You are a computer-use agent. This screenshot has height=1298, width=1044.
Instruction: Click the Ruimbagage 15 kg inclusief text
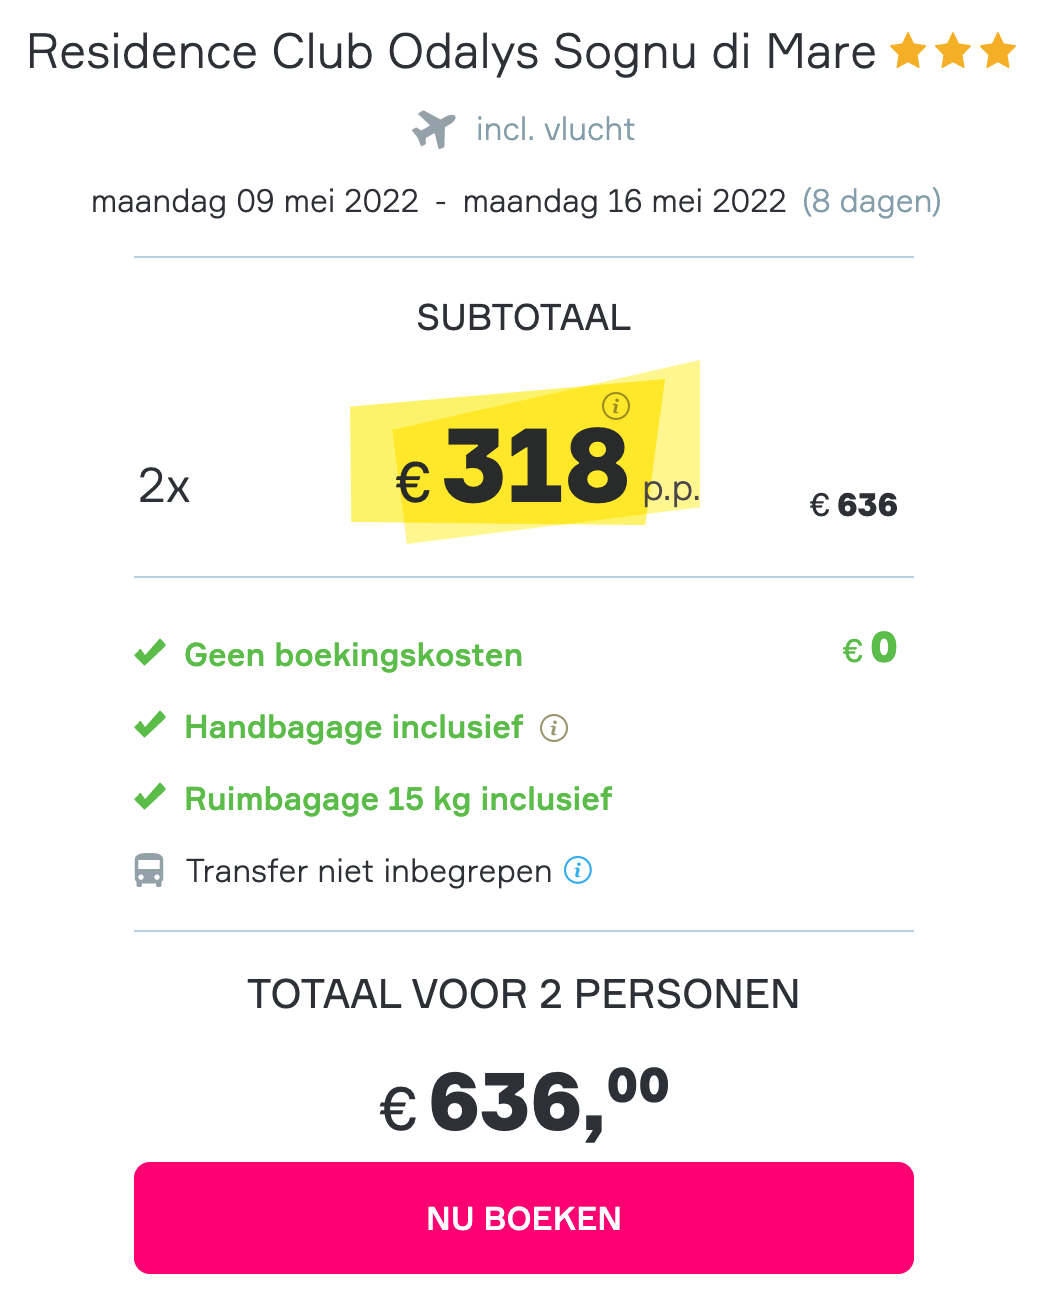[x=398, y=799]
